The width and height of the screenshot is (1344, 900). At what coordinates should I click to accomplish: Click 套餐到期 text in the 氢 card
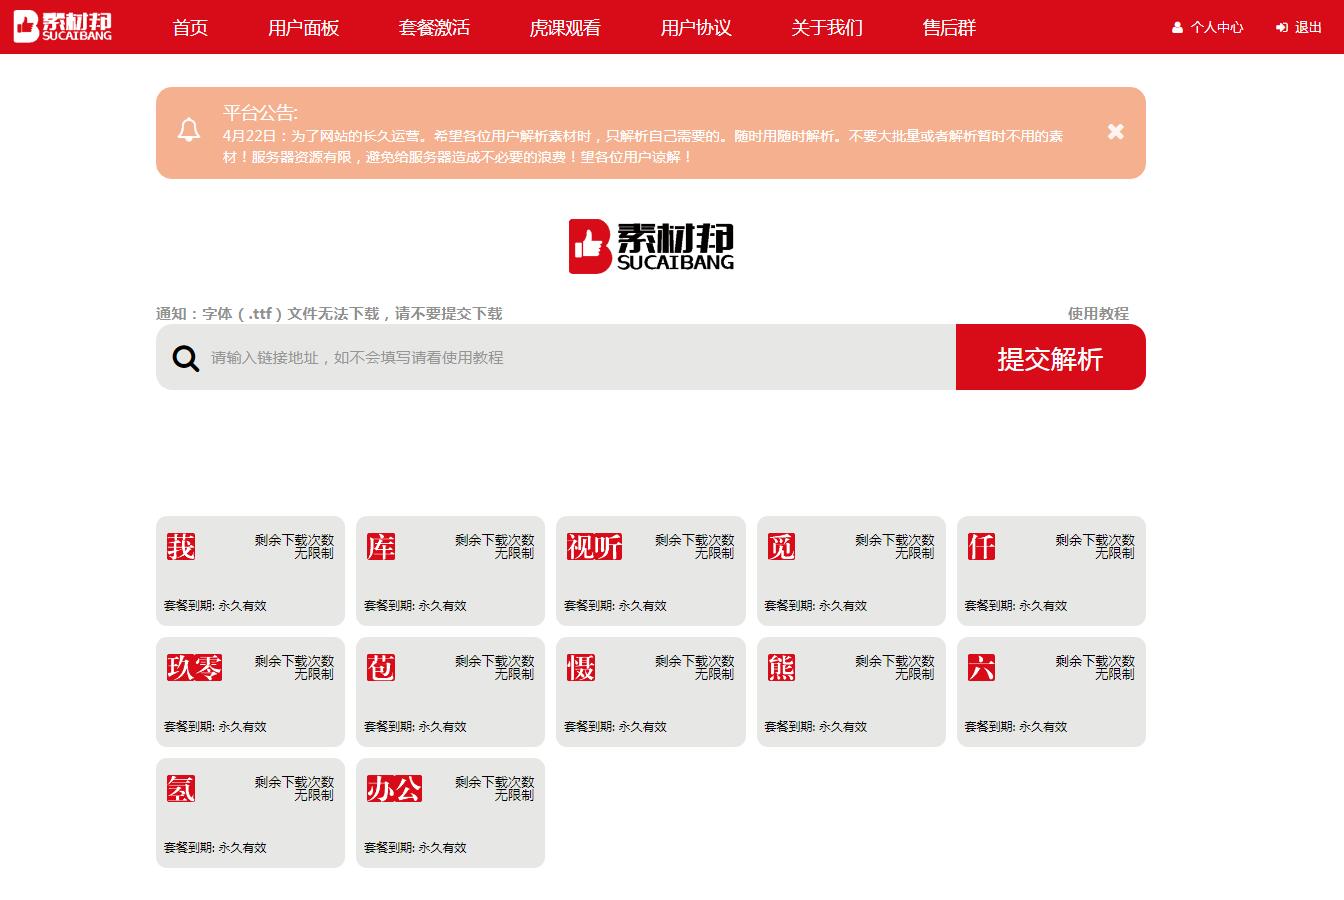click(x=215, y=848)
